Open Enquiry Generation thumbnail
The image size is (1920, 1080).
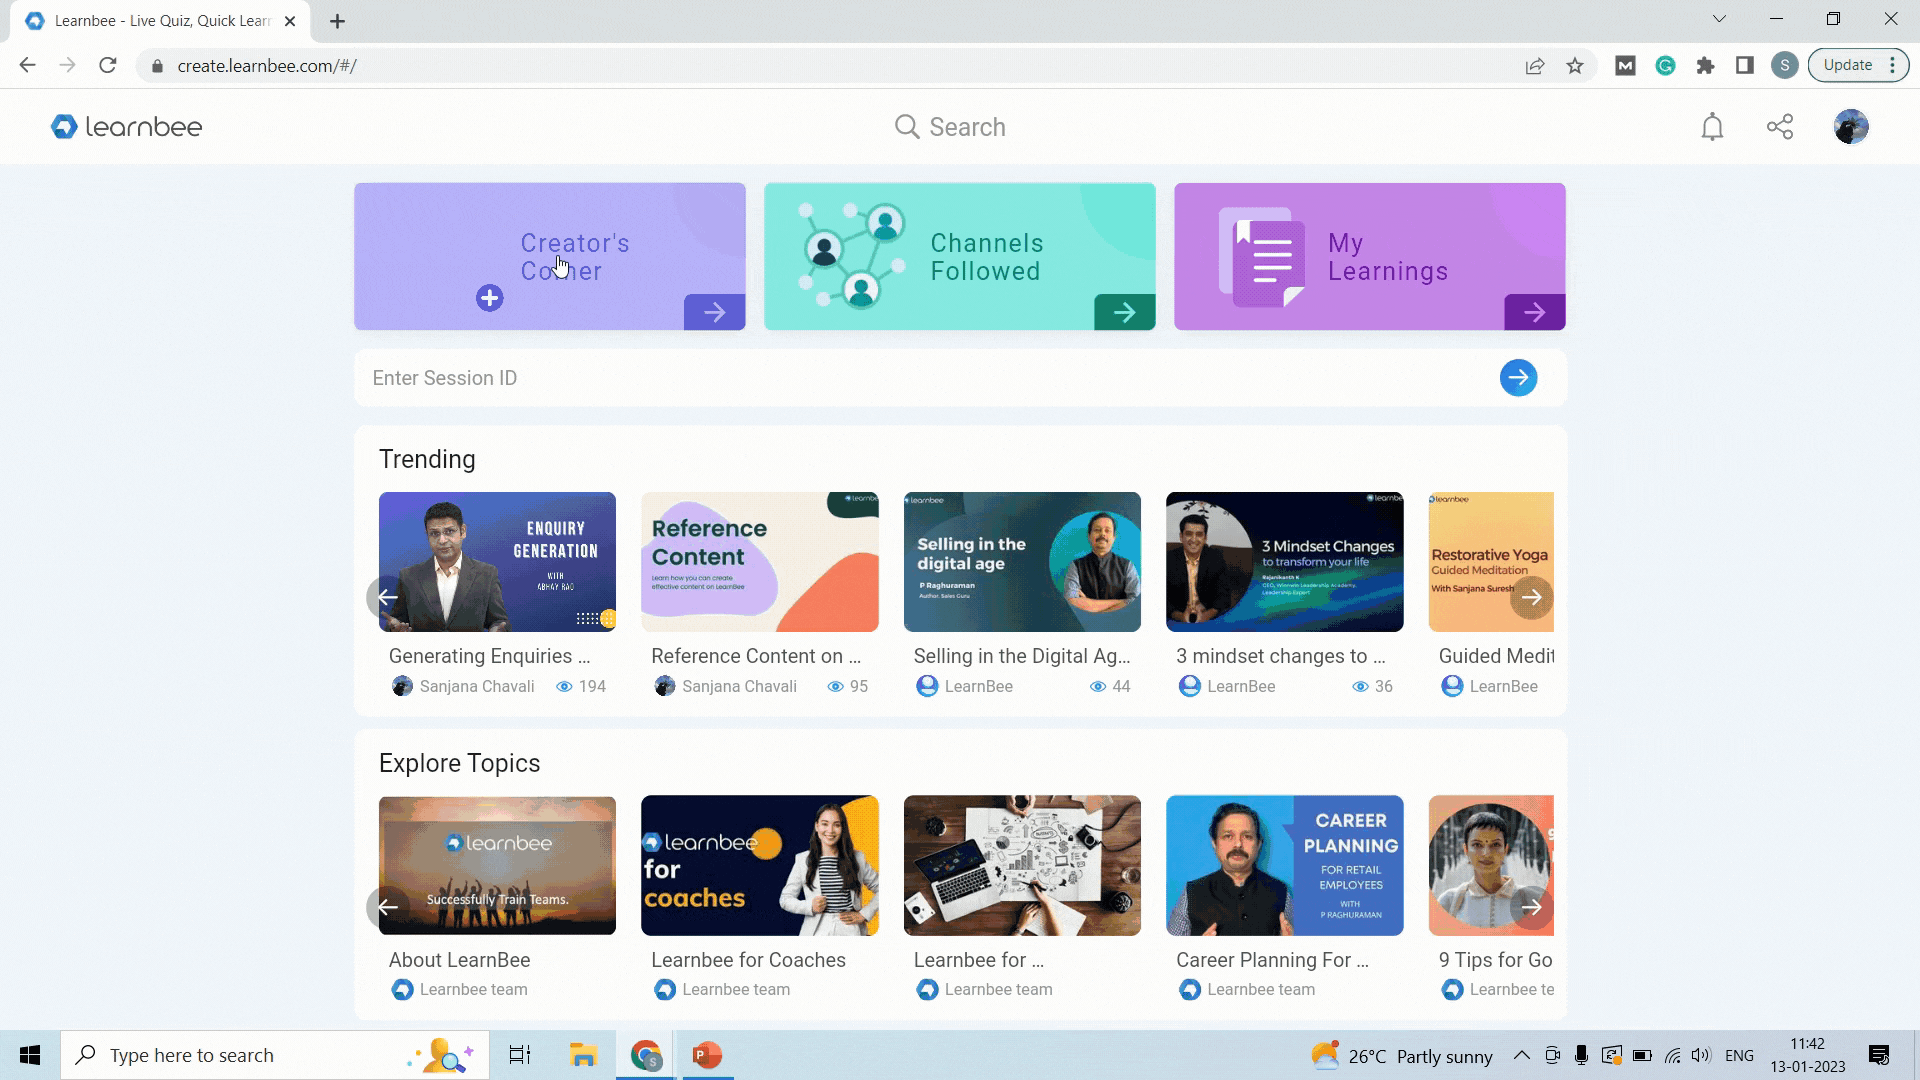click(x=497, y=561)
